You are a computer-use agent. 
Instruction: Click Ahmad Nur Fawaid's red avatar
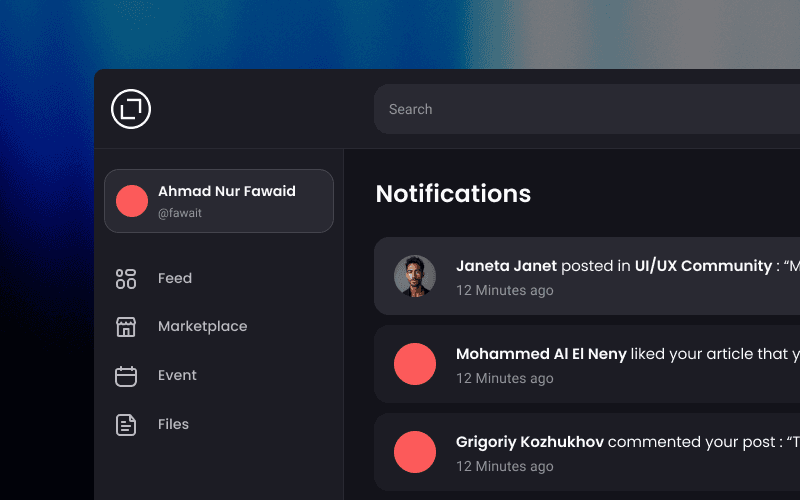tap(132, 201)
